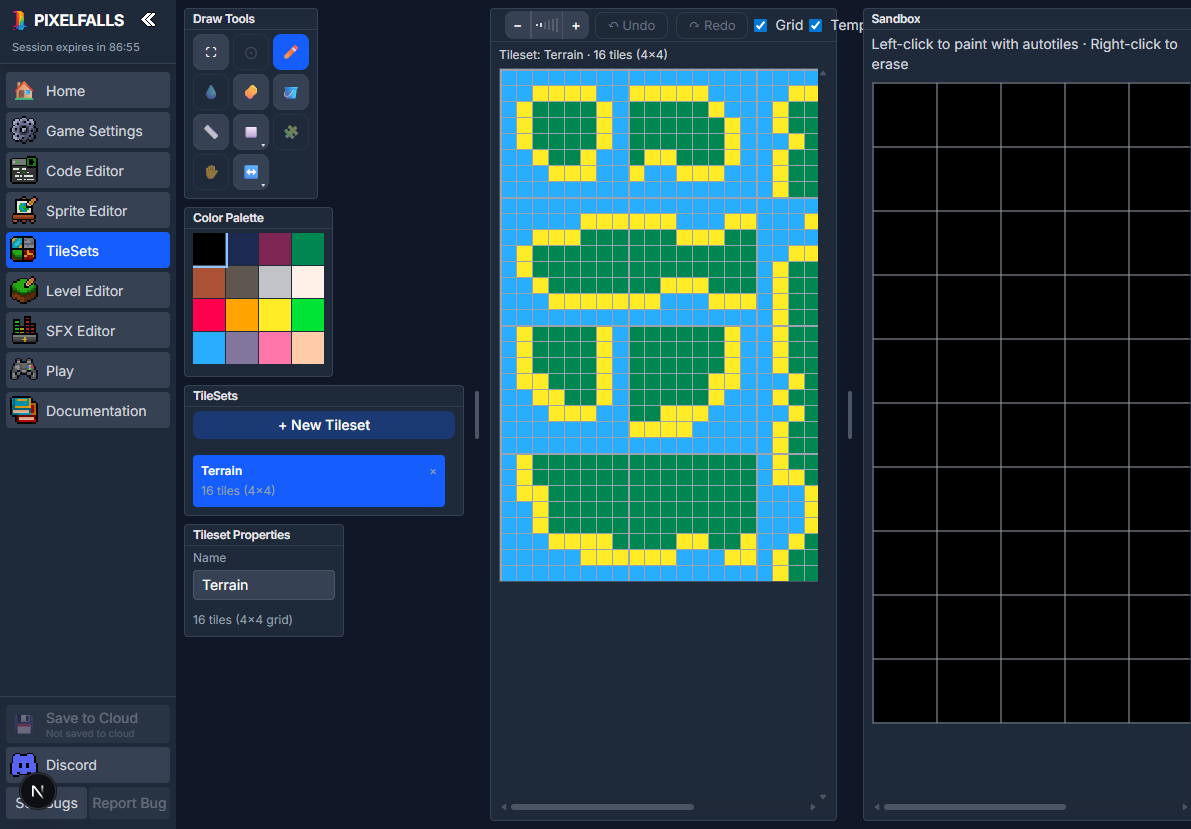Image resolution: width=1191 pixels, height=829 pixels.
Task: Select the ruler line tool
Action: (211, 132)
